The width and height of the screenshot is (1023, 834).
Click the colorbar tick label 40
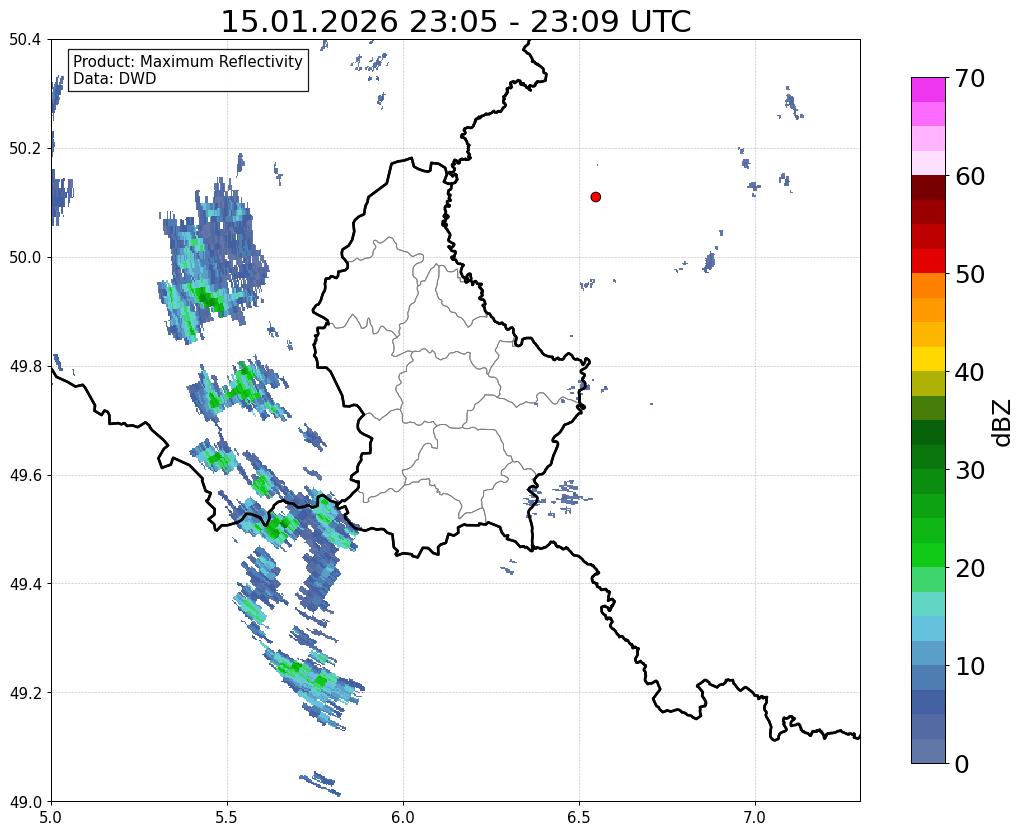[x=970, y=372]
